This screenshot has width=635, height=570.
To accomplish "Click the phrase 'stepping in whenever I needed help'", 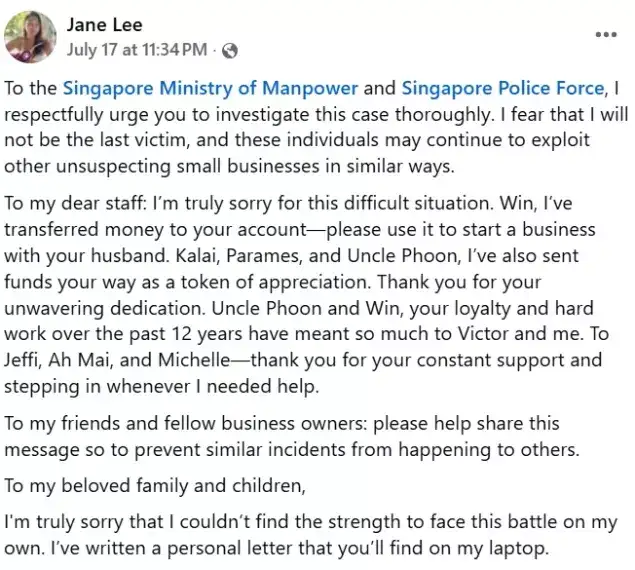I will click(x=162, y=386).
